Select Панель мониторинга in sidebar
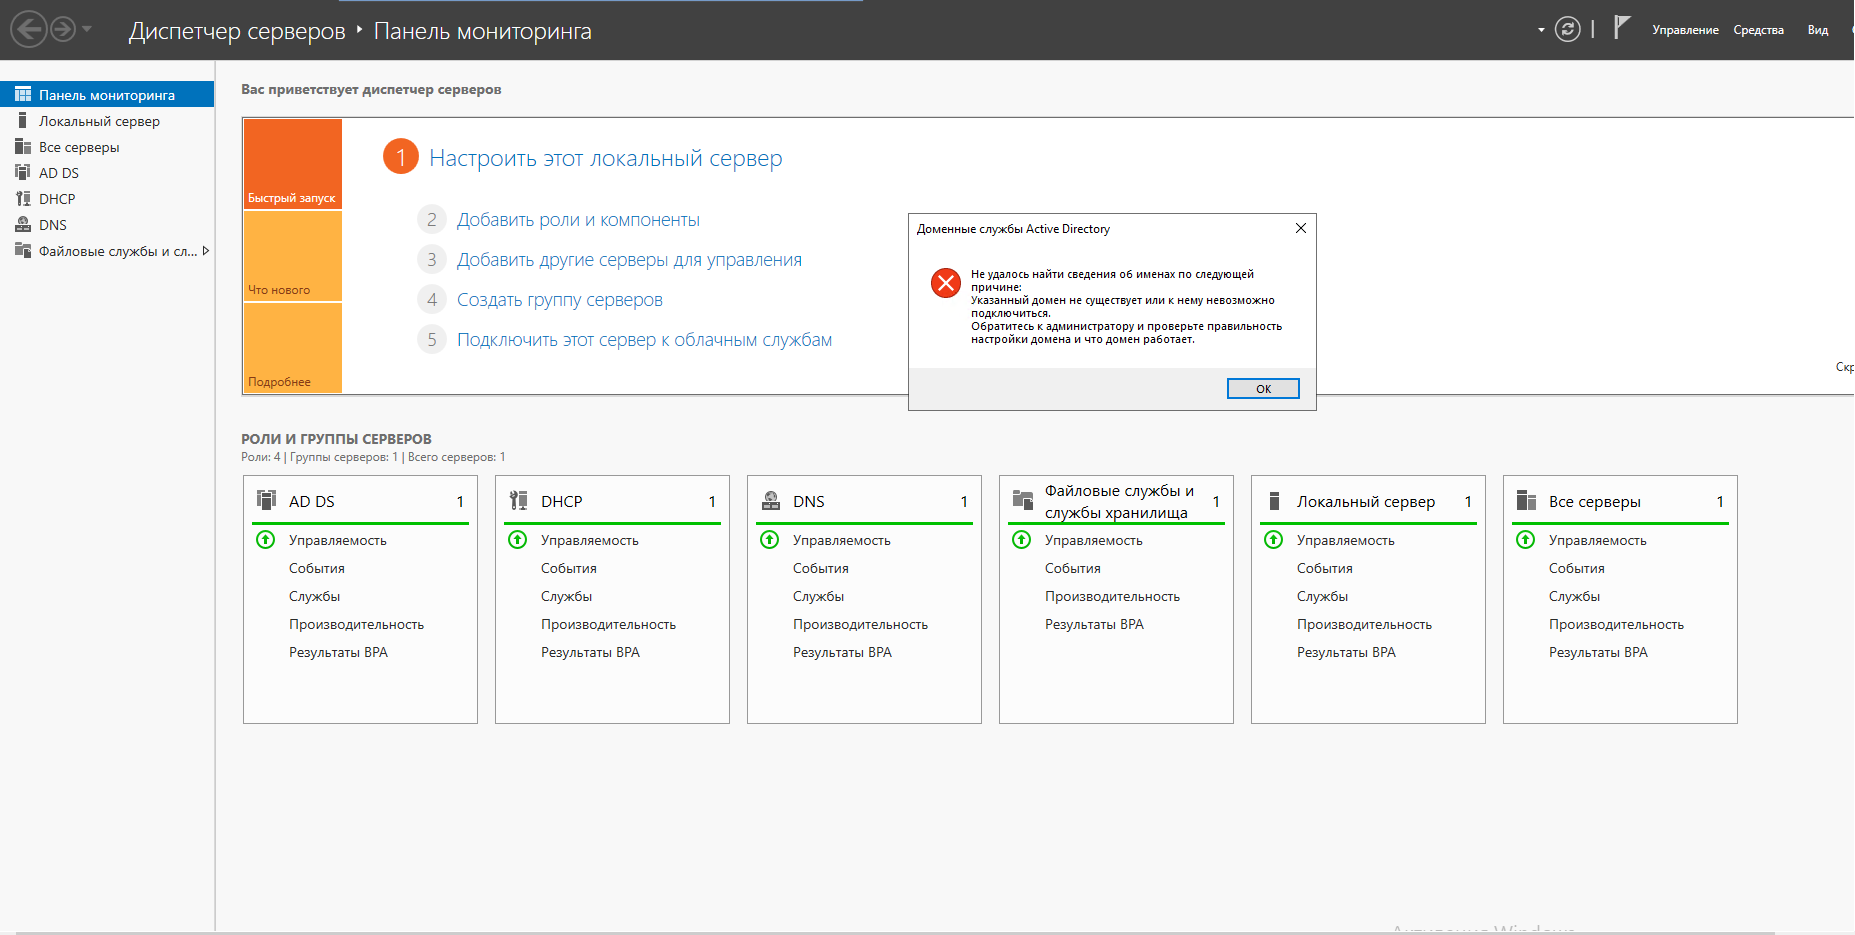The image size is (1855, 935). (x=107, y=95)
